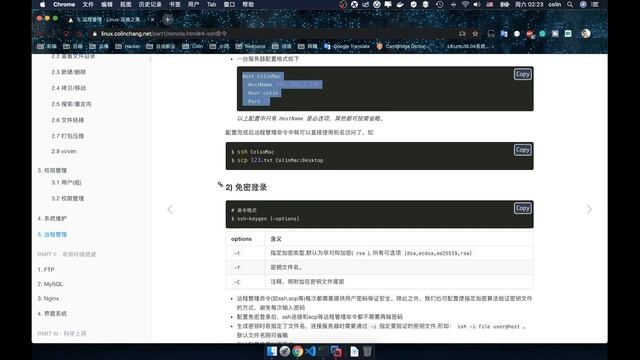640x360 pixels.
Task: Open sidebar item 2.7 打包压缩
Action: (67, 136)
